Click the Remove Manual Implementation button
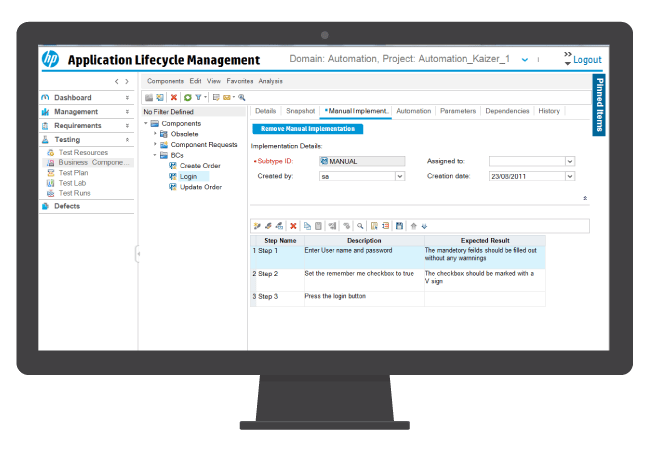650x450 pixels. click(308, 129)
